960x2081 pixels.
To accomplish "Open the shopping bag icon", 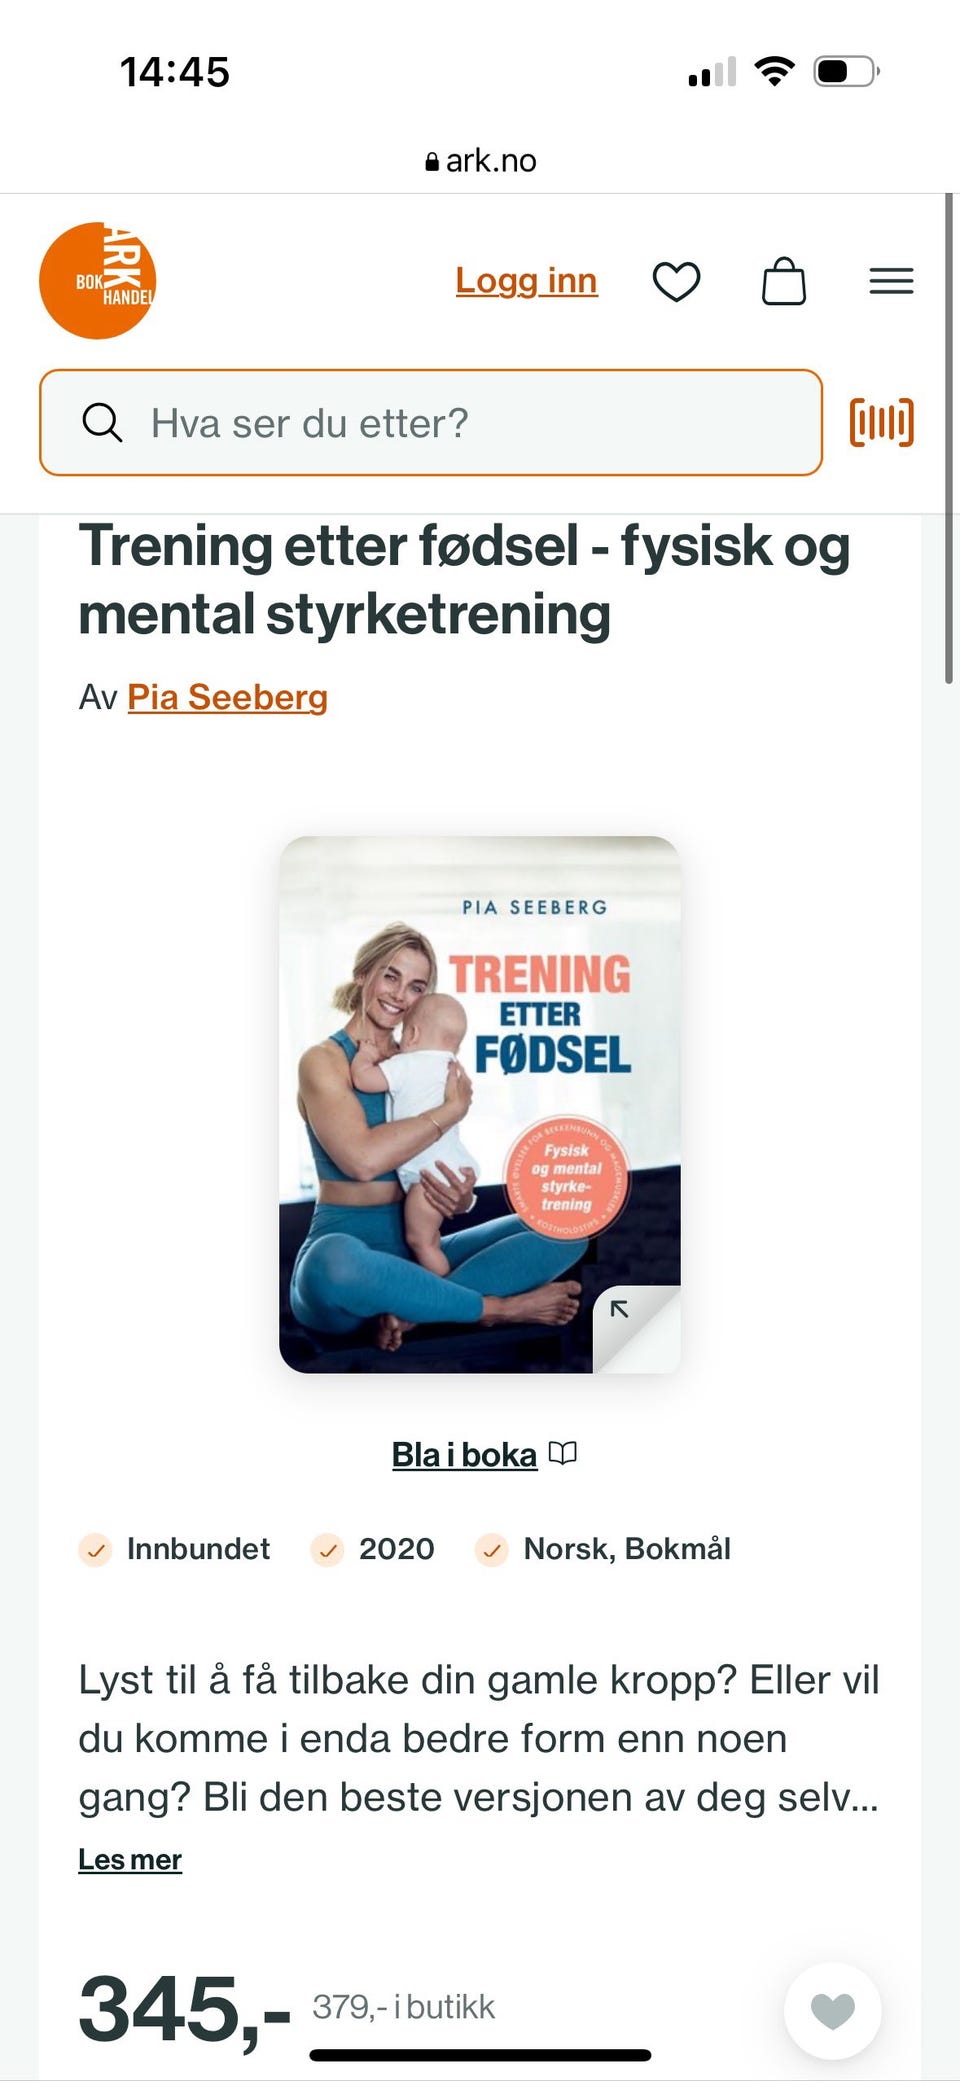I will (784, 281).
